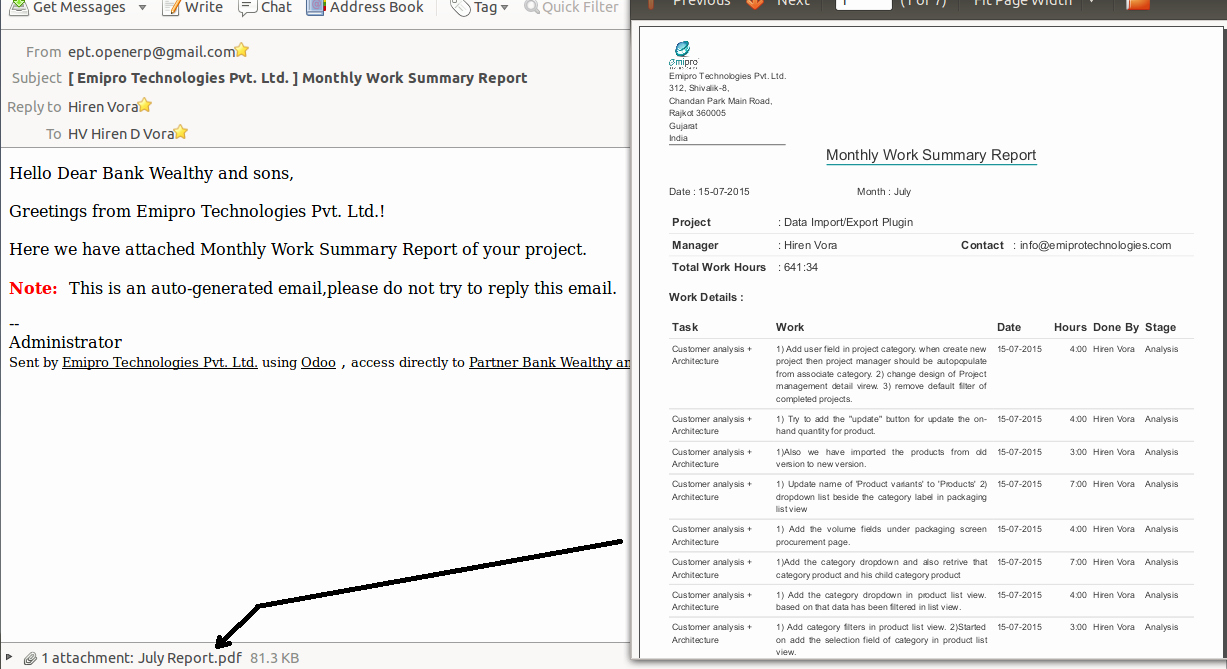Open the Chat toolbar button
This screenshot has height=669, width=1227.
pyautogui.click(x=266, y=7)
